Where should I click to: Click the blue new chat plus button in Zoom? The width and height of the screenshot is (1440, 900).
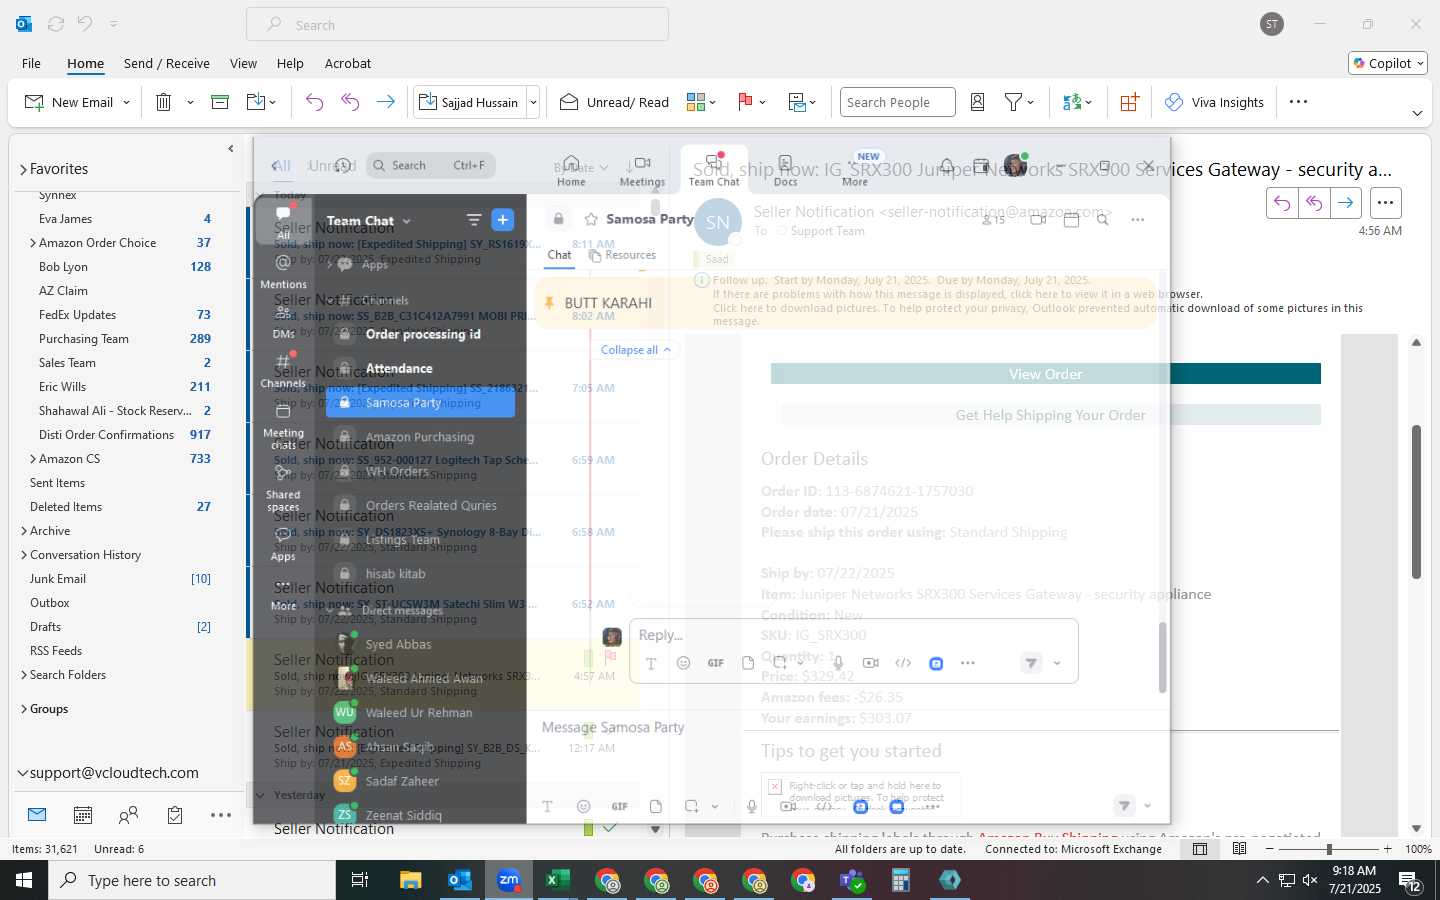[503, 220]
